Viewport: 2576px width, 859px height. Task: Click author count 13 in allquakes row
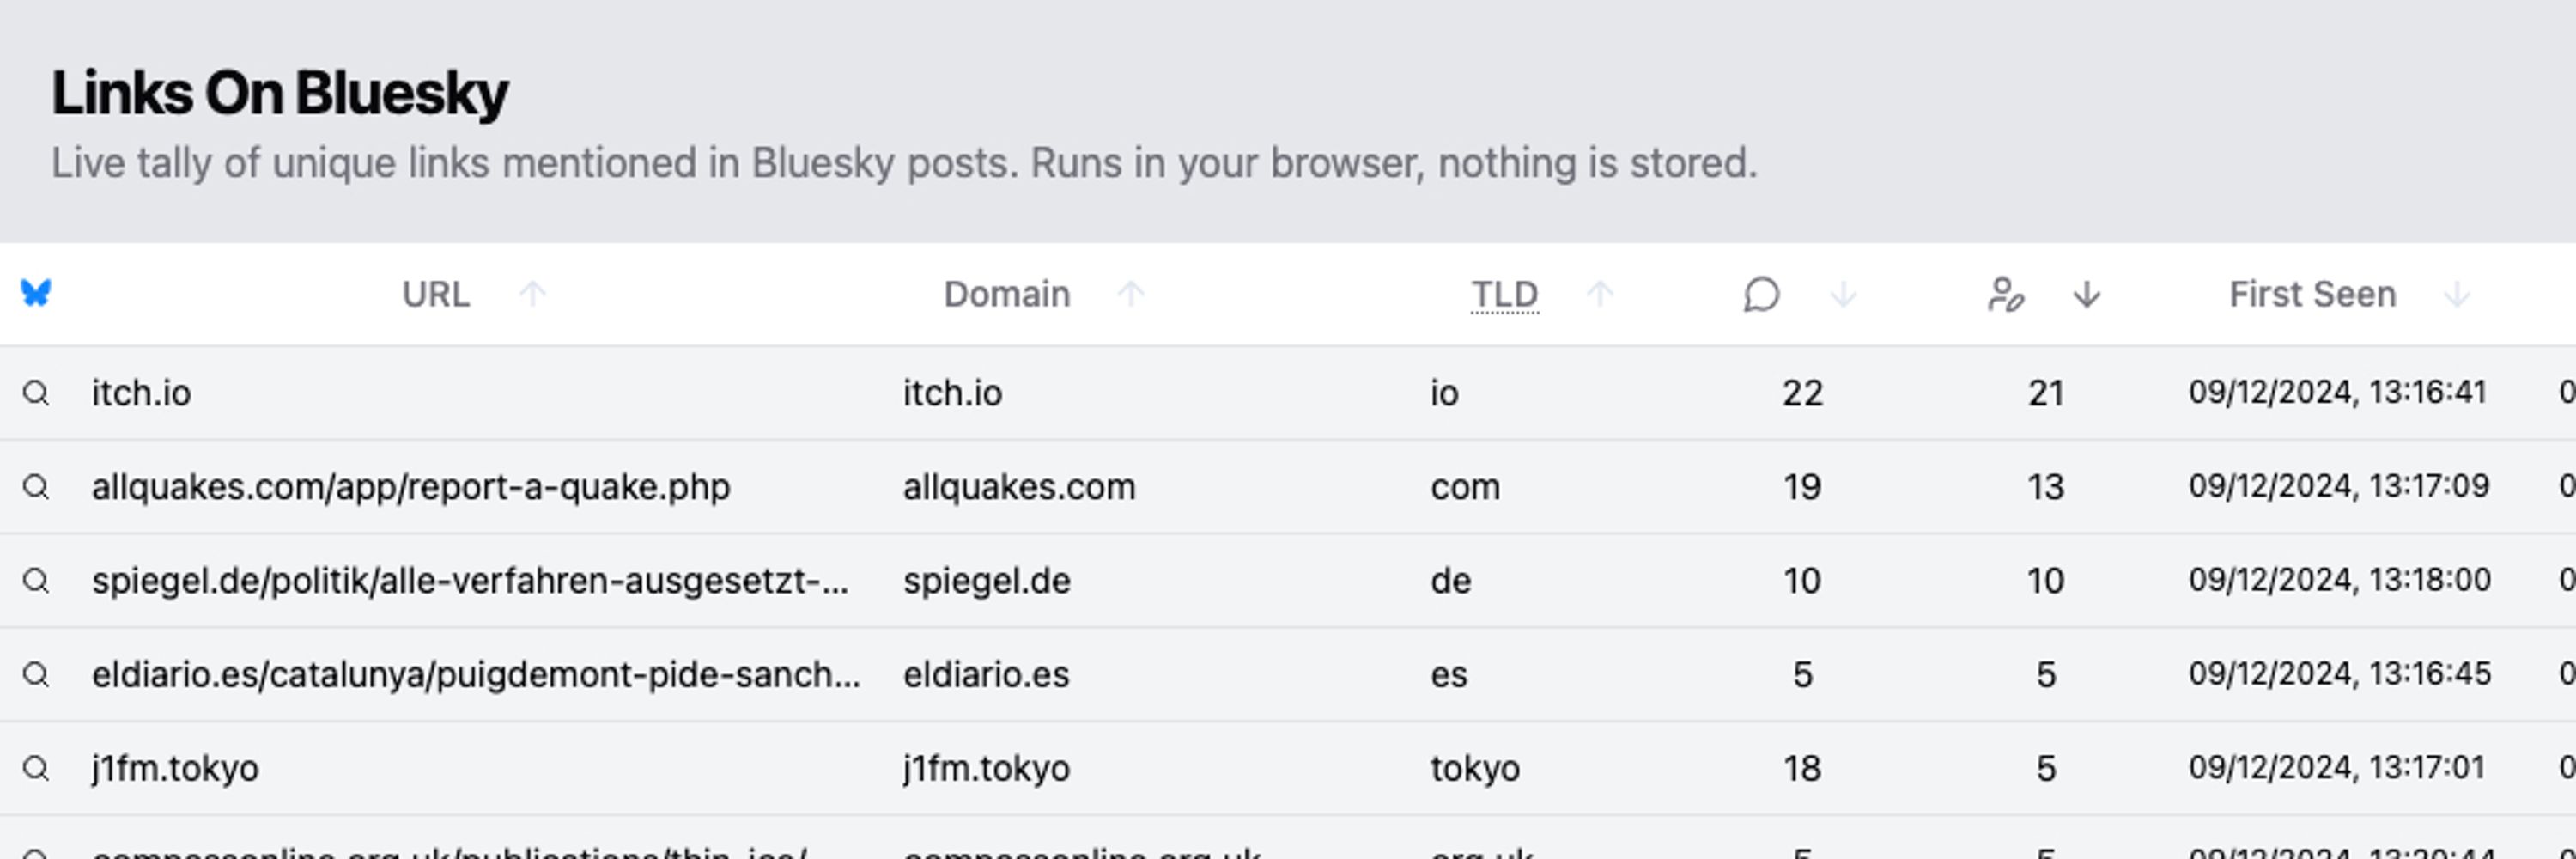(2046, 487)
